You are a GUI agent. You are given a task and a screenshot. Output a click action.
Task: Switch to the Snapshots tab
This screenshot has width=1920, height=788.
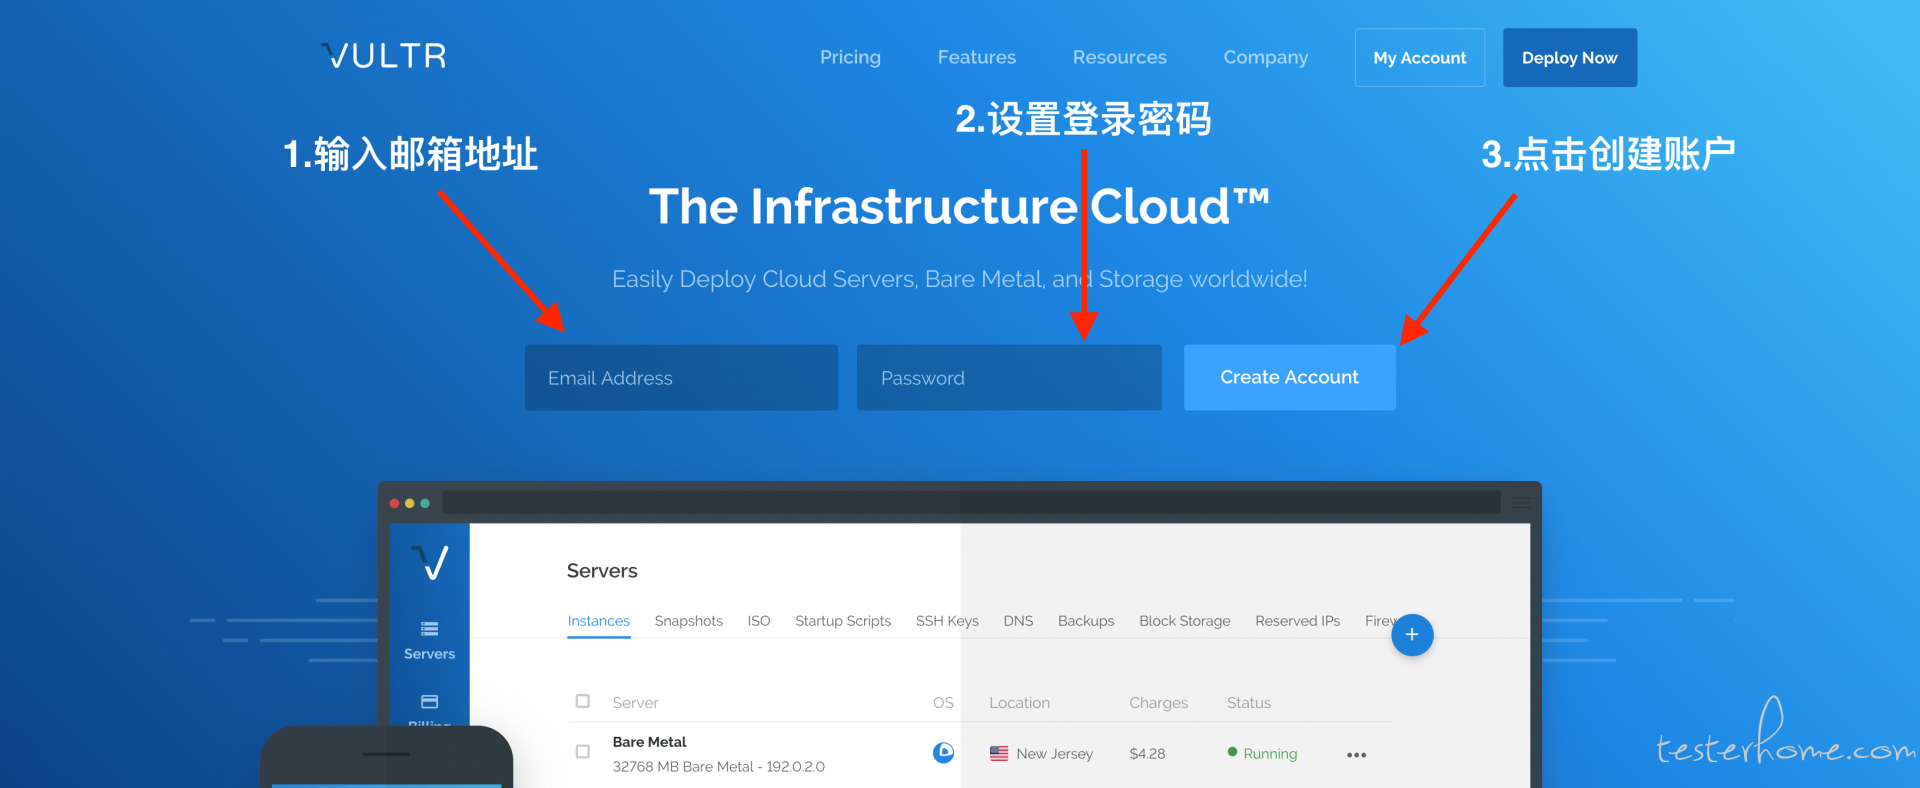tap(689, 621)
